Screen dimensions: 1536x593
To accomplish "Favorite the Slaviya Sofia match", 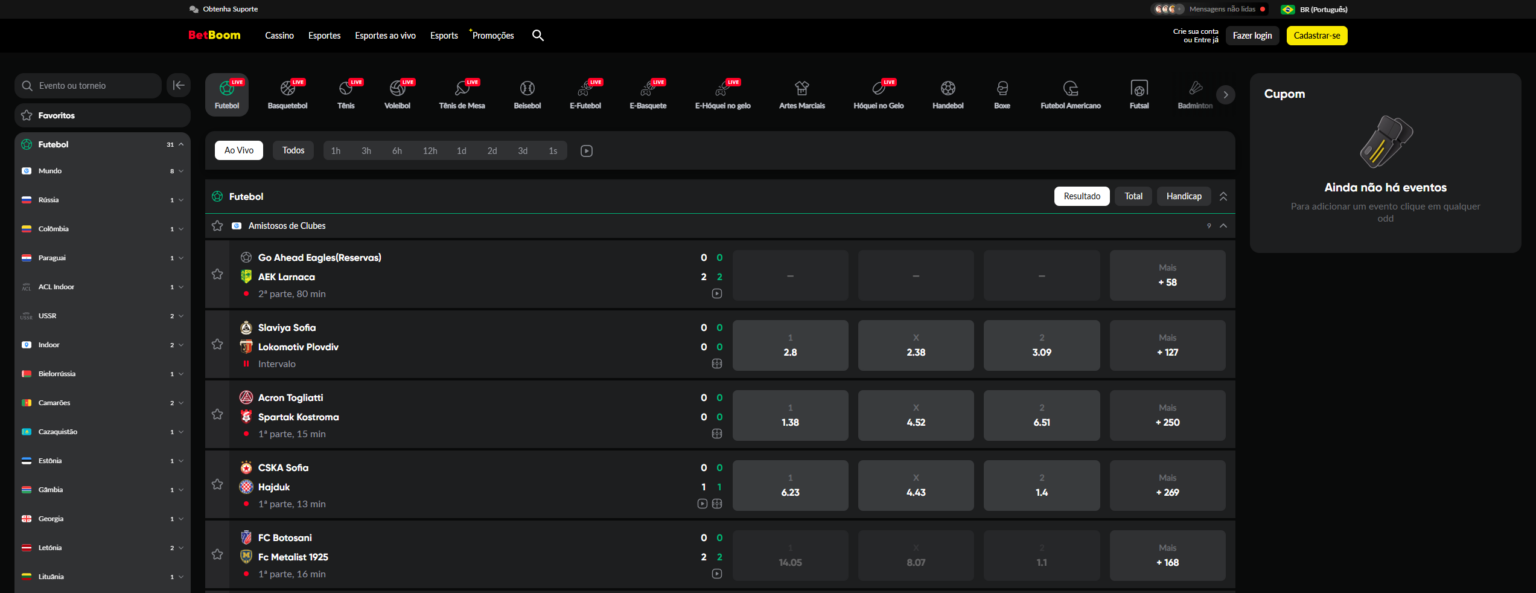I will [x=217, y=344].
